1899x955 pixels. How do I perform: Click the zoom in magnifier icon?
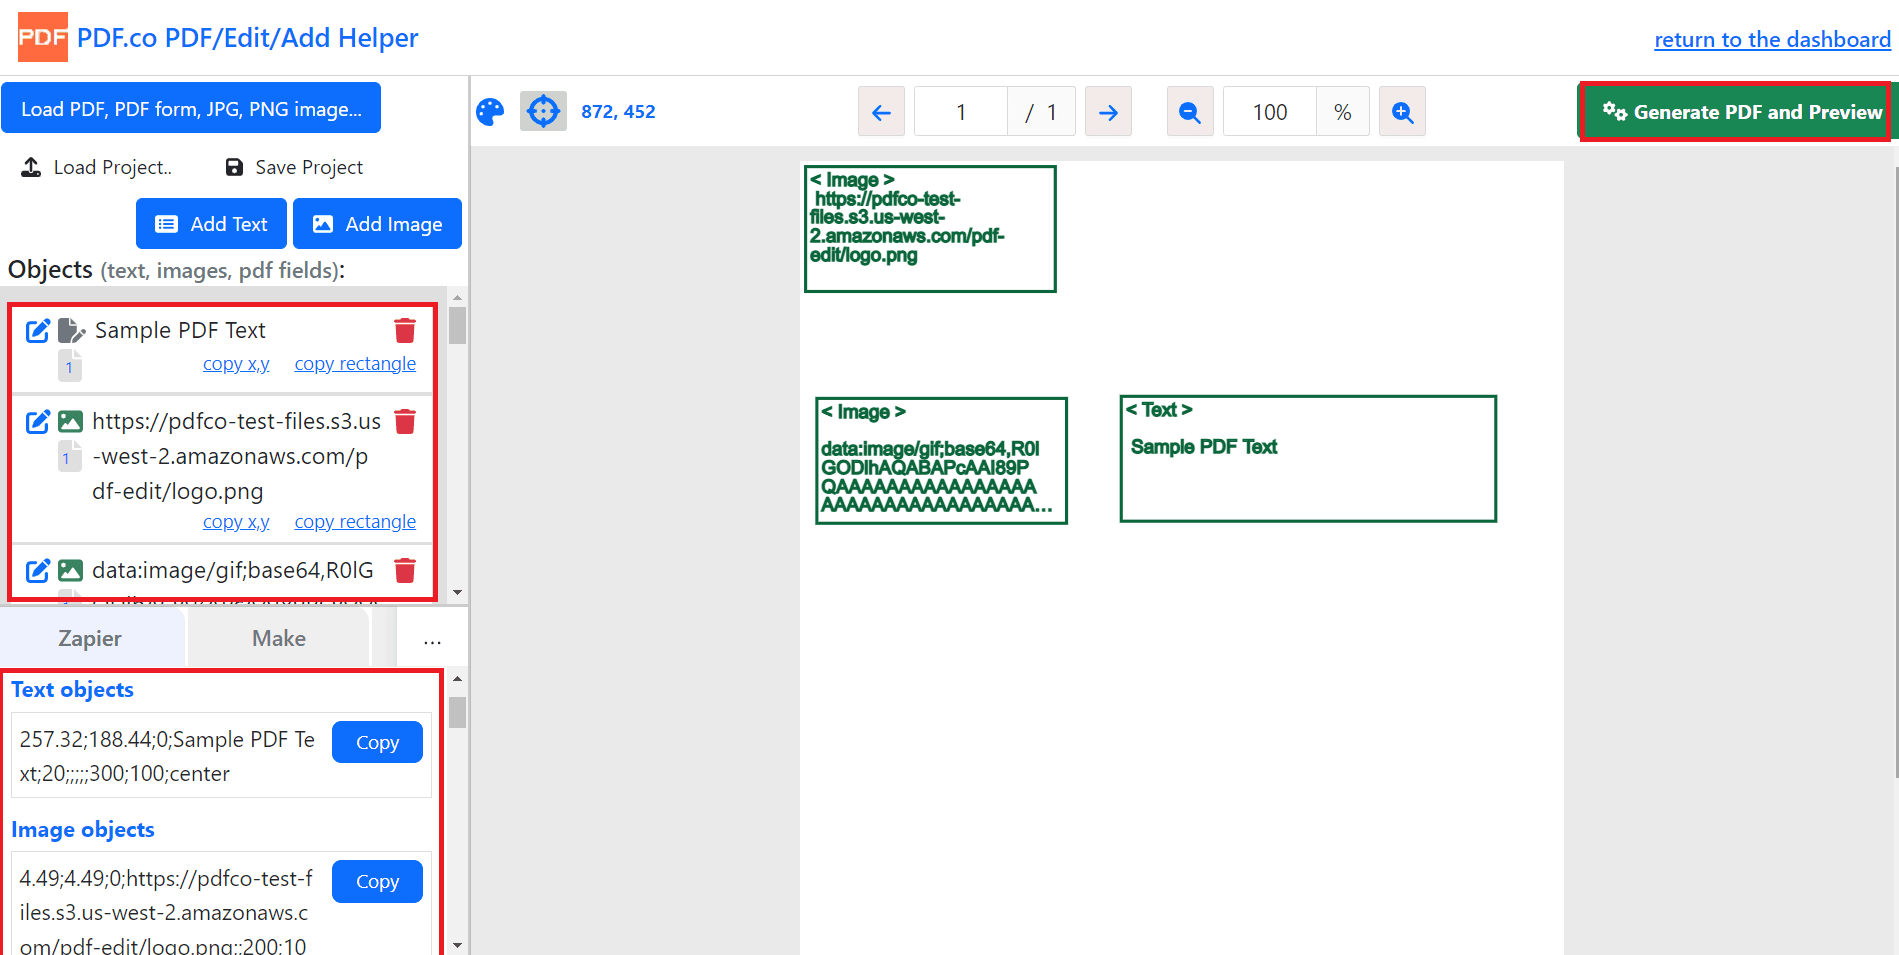pyautogui.click(x=1402, y=112)
